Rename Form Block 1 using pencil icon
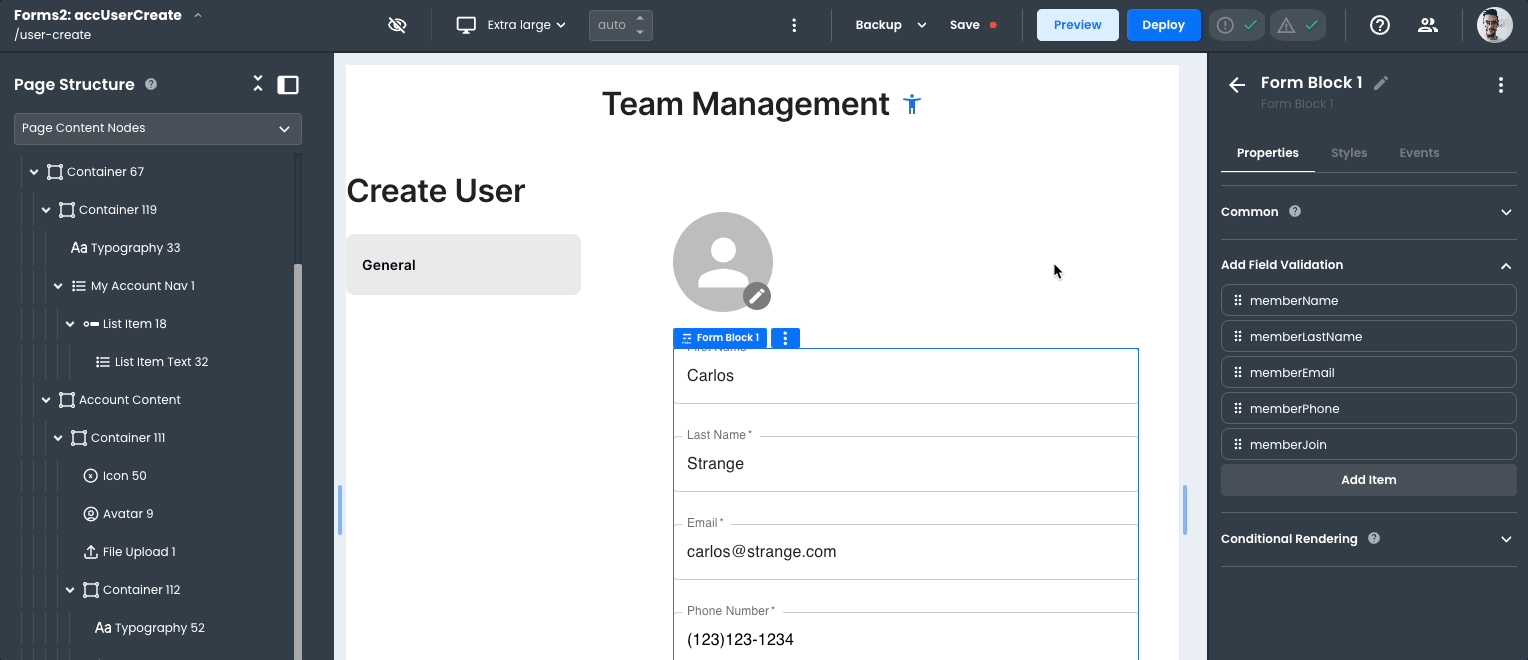The height and width of the screenshot is (660, 1528). coord(1381,83)
